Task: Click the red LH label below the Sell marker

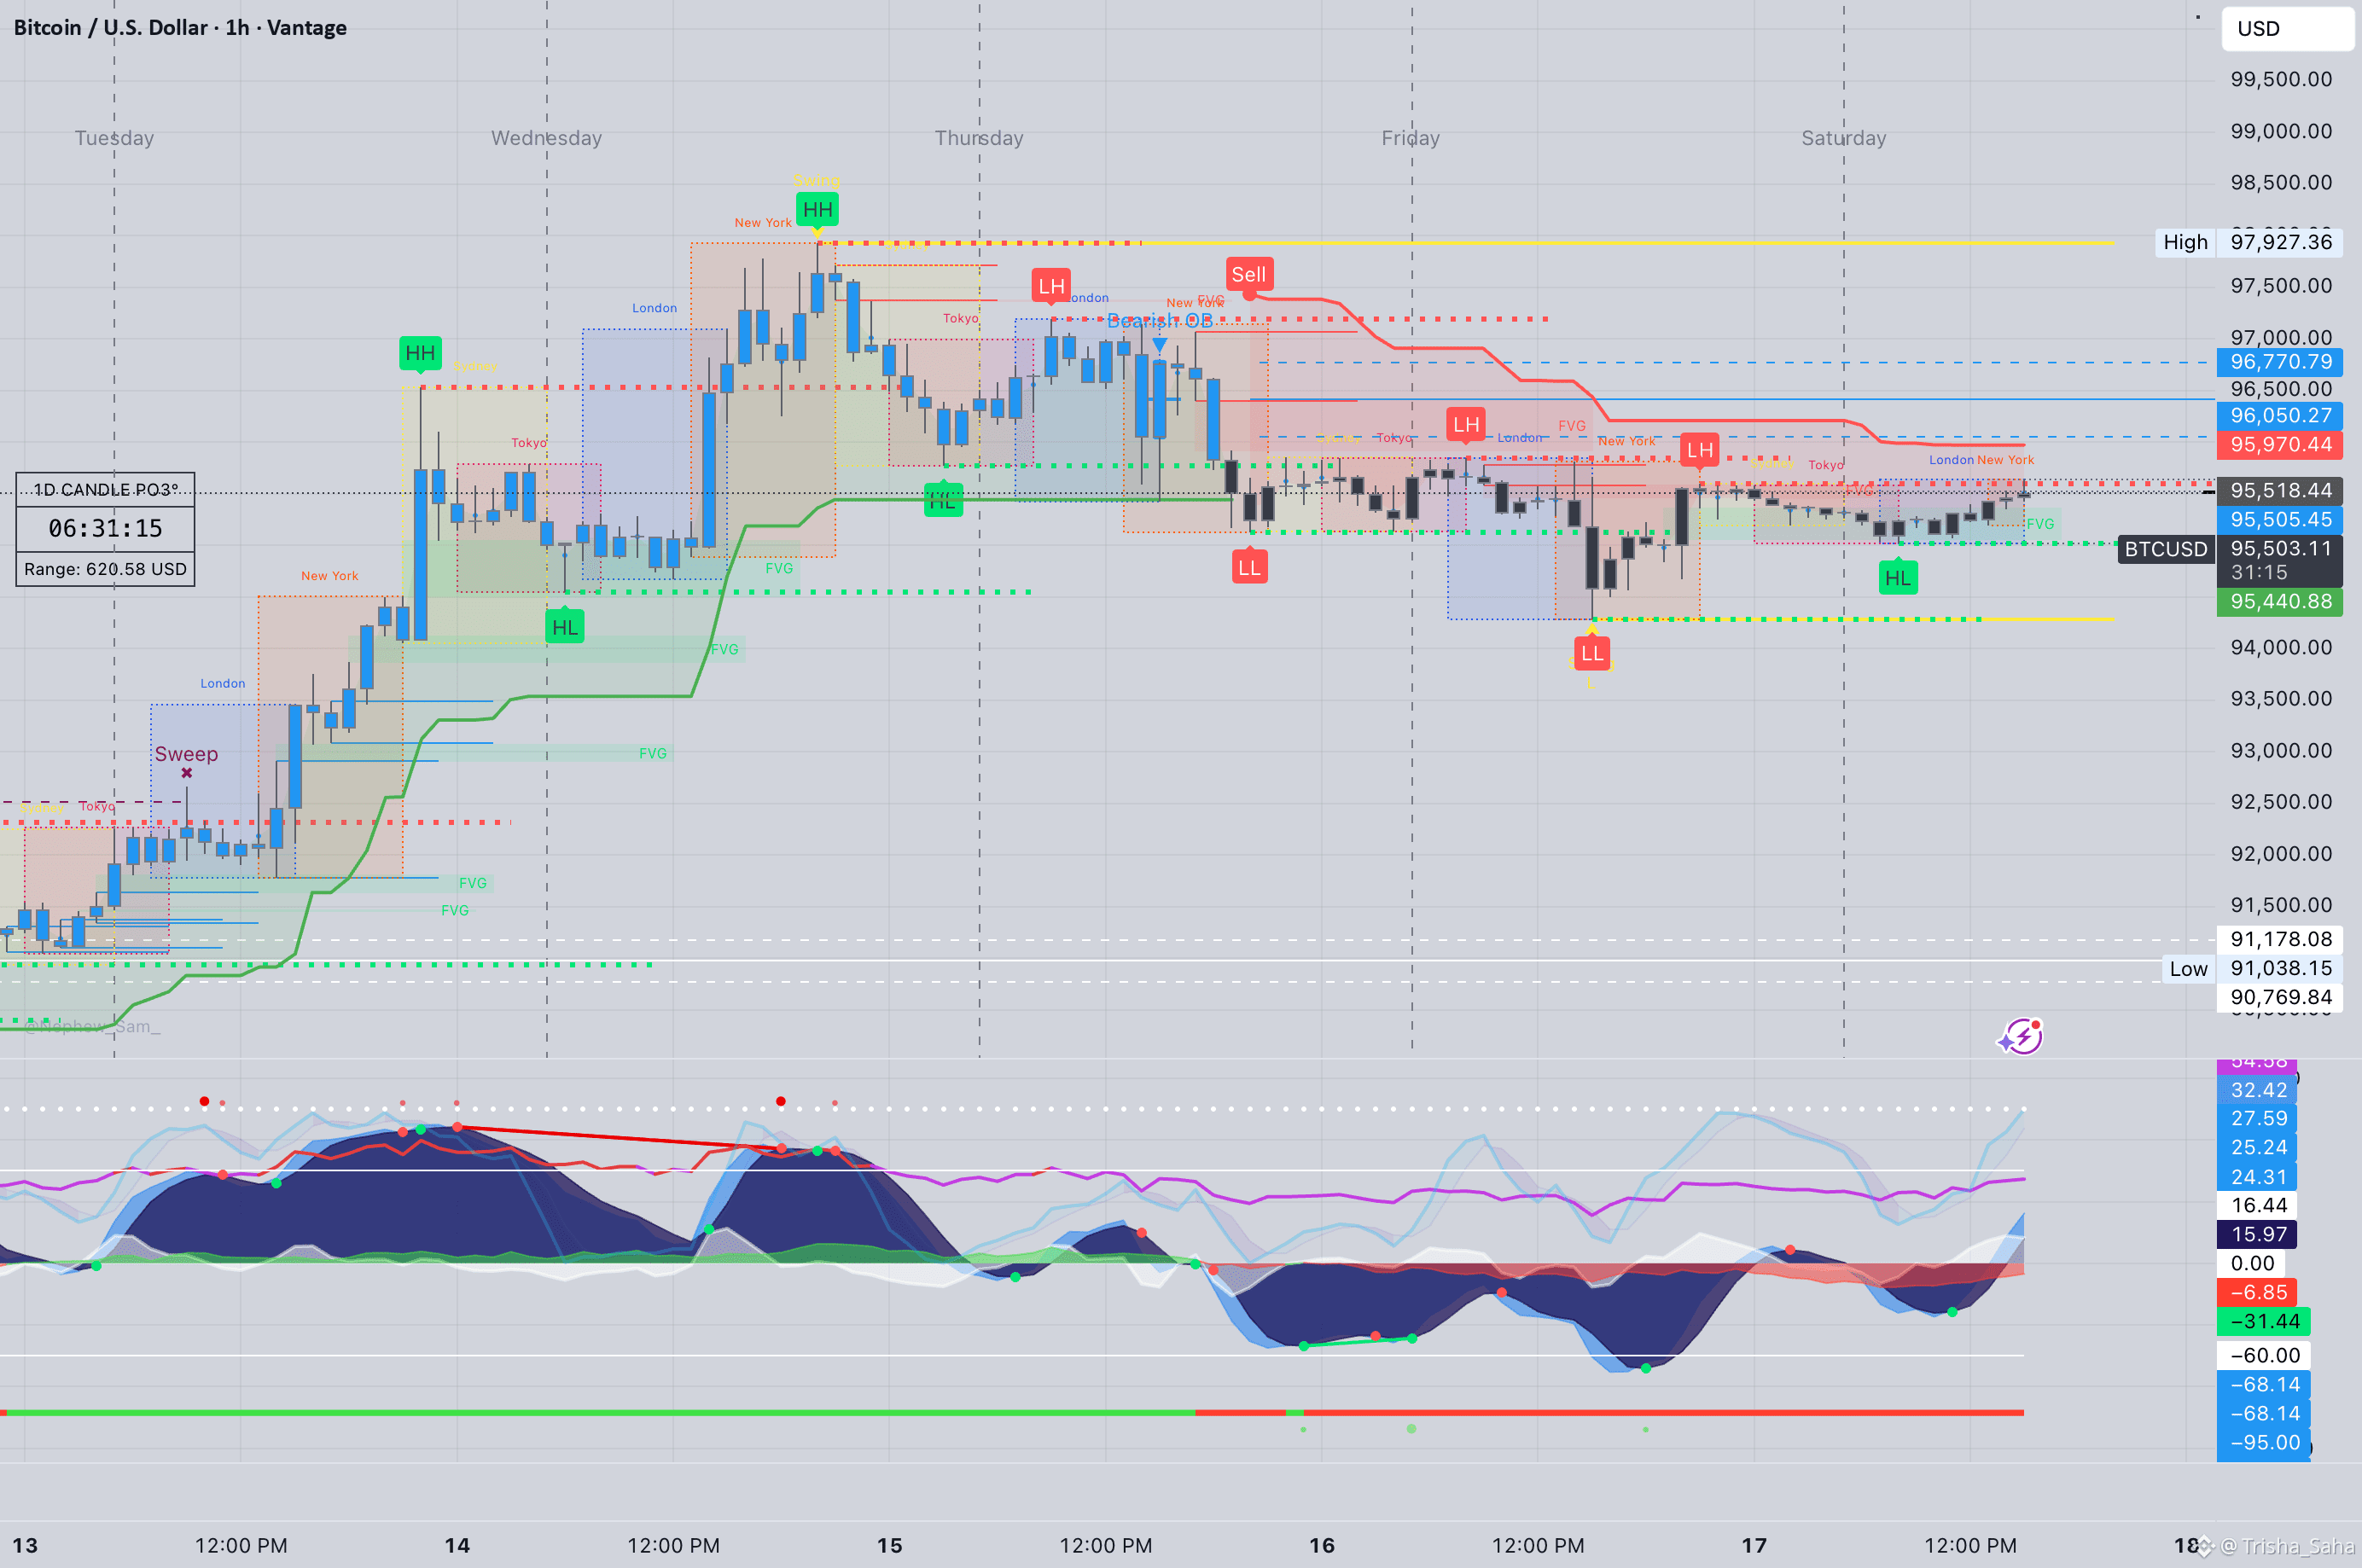Action: point(1466,425)
